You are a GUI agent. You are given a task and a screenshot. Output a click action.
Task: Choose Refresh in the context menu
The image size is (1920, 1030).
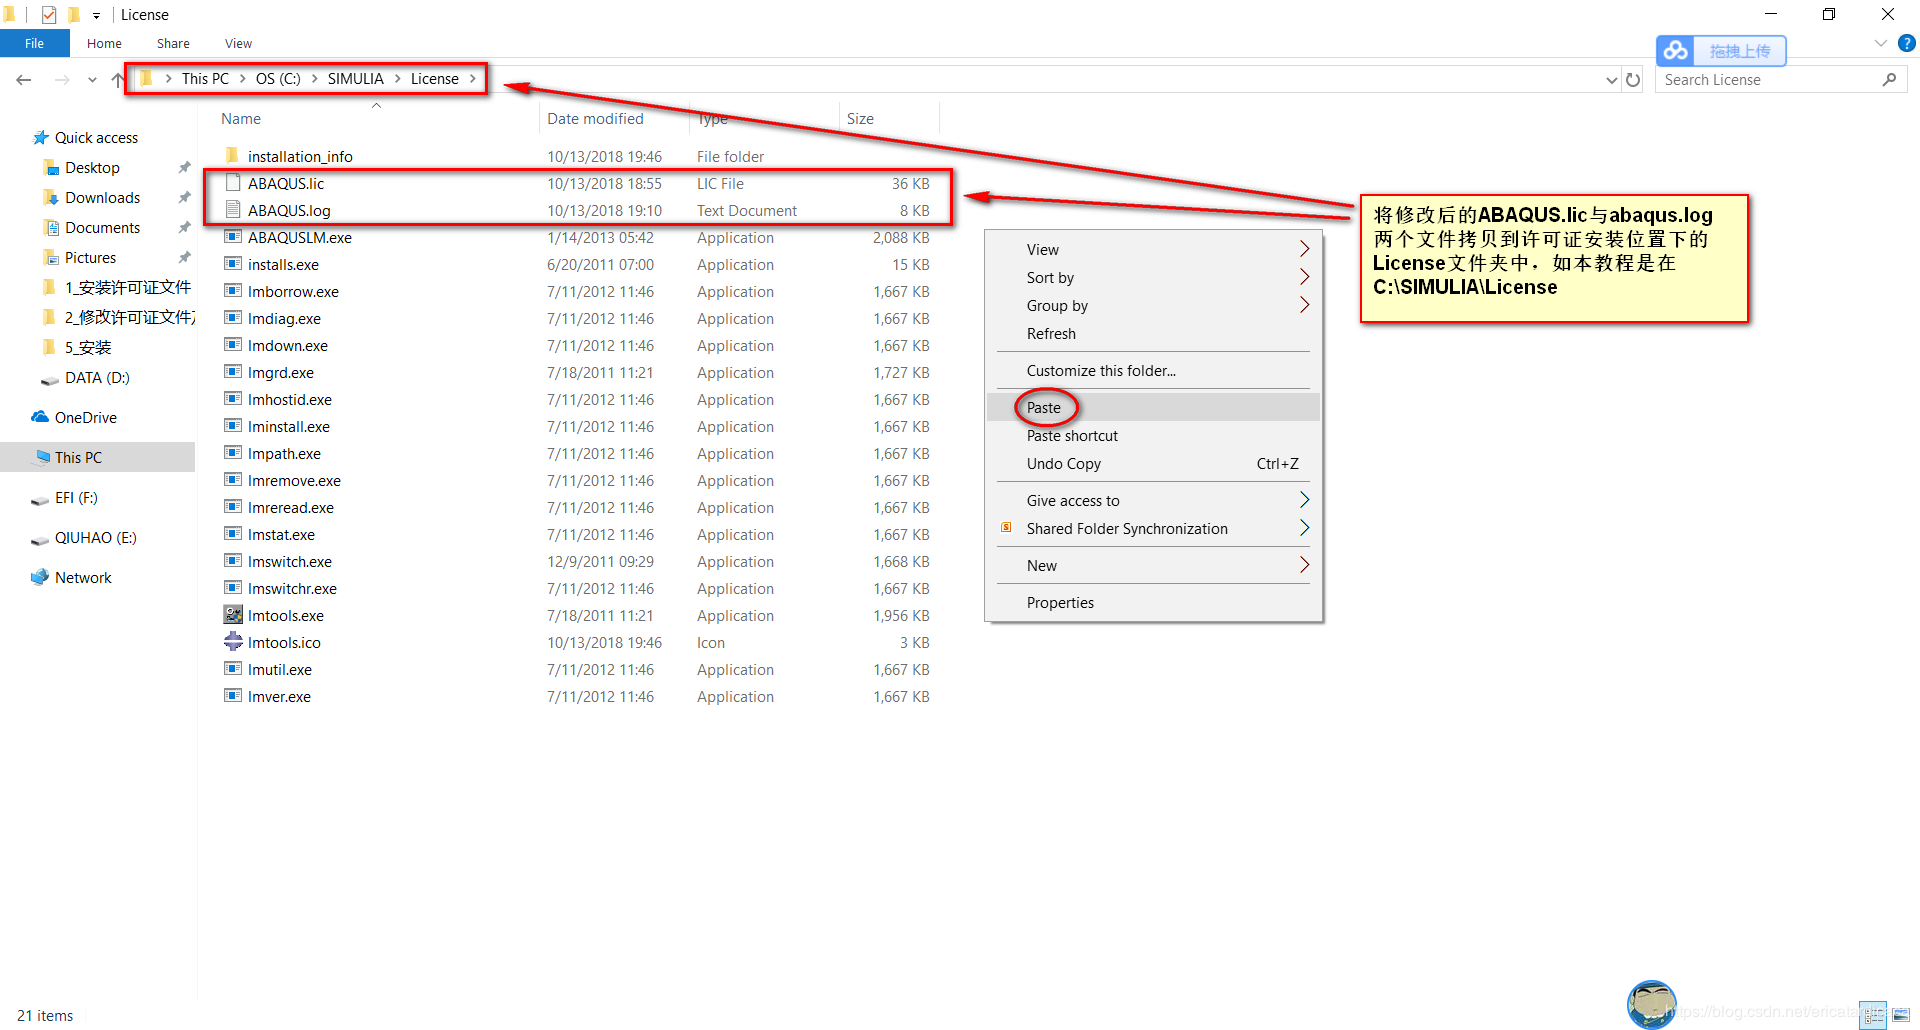1153,334
